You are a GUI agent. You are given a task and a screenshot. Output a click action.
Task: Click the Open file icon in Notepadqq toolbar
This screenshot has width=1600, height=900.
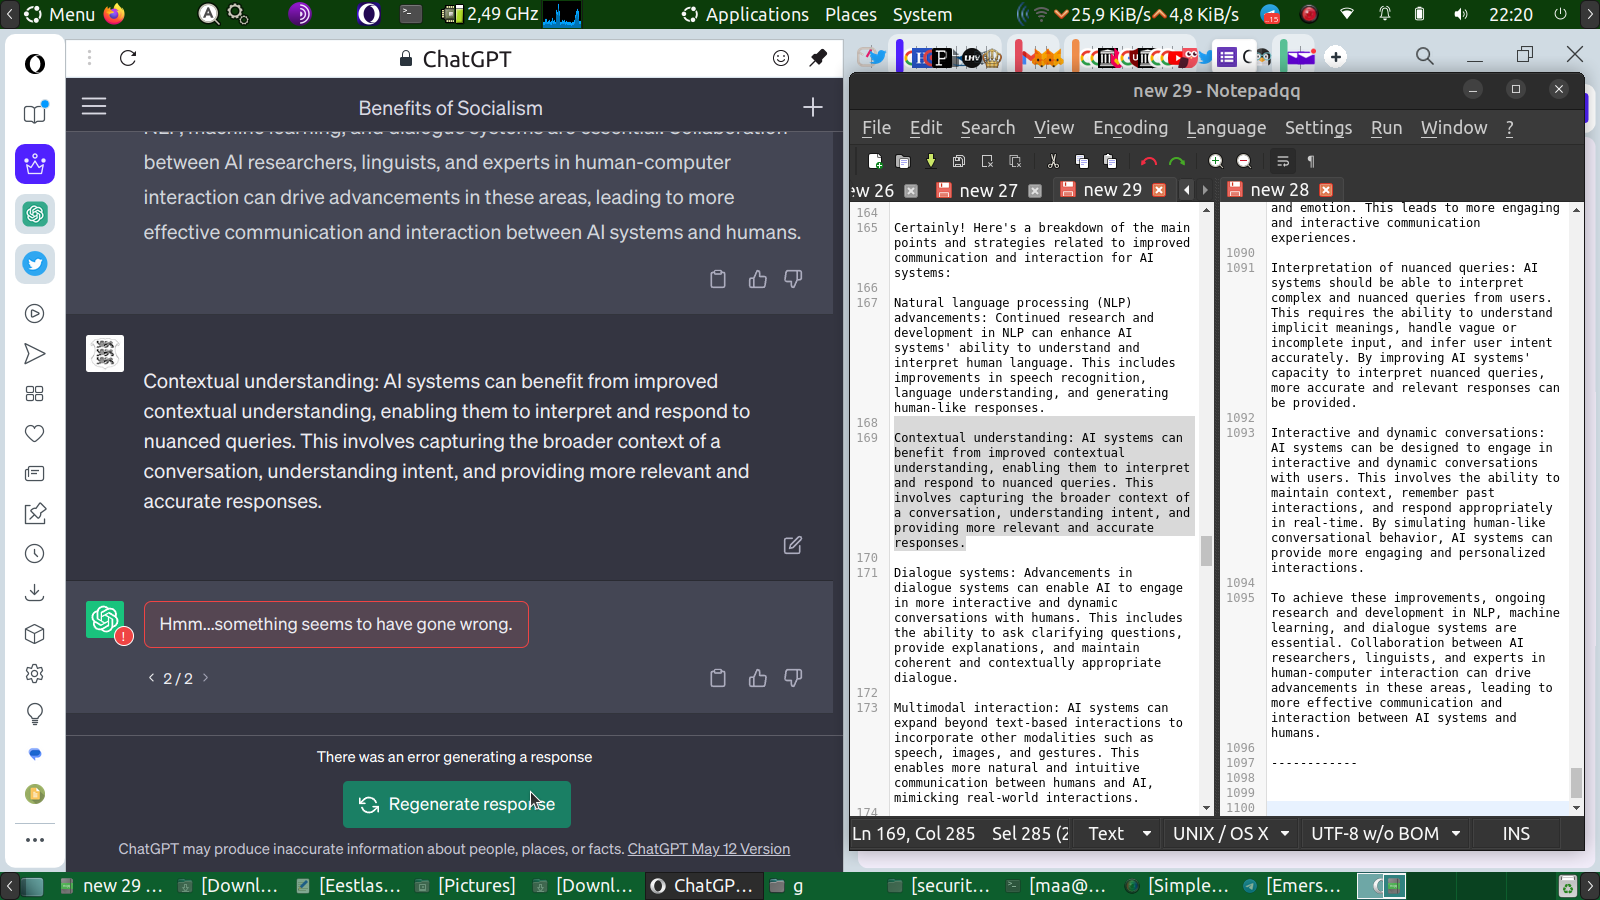click(x=902, y=161)
